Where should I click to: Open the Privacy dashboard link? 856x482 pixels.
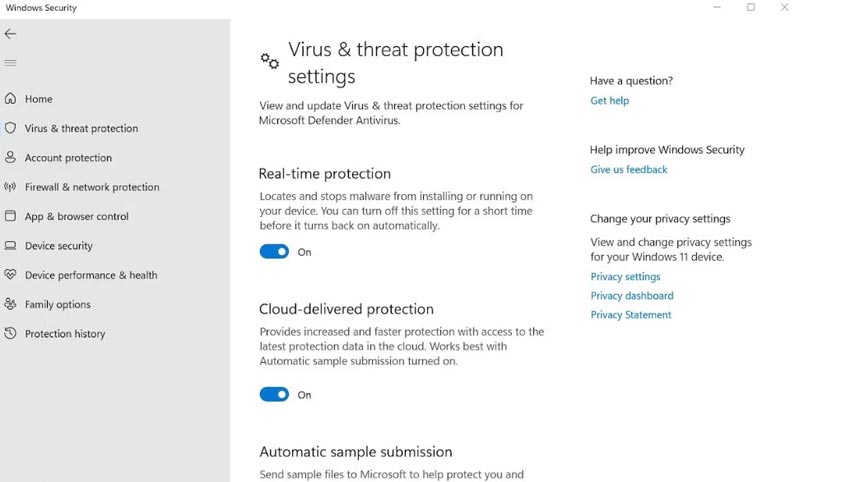pos(632,295)
